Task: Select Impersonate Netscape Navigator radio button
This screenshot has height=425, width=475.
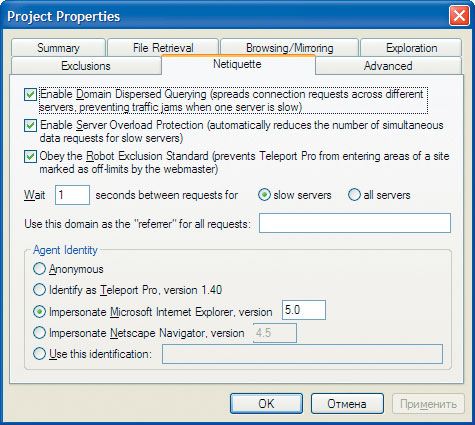Action: click(39, 333)
